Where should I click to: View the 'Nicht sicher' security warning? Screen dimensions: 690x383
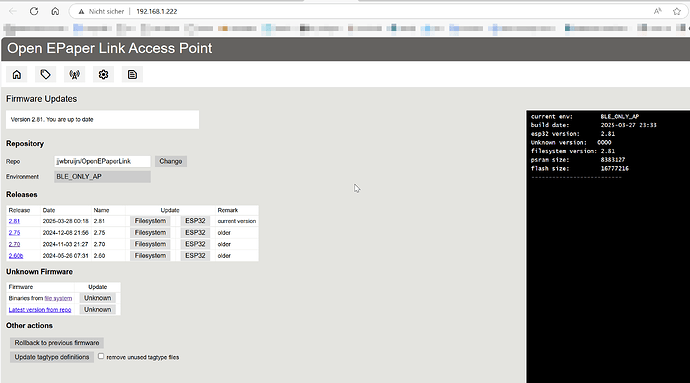coord(101,11)
